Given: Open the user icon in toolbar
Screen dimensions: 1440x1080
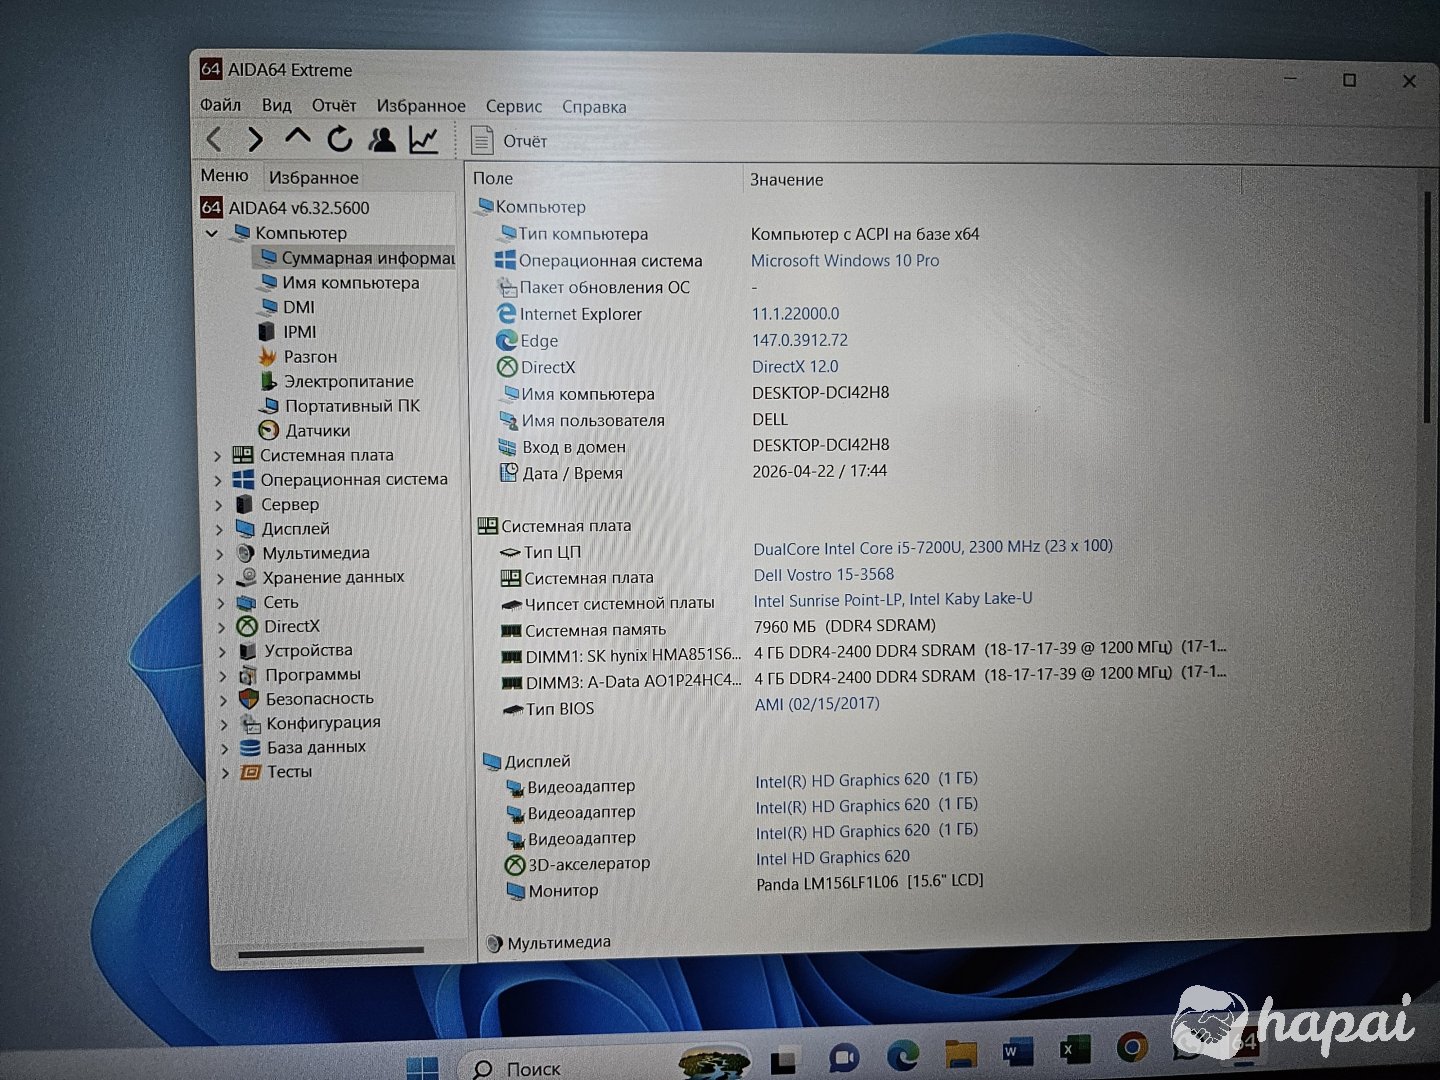Looking at the screenshot, I should (381, 139).
